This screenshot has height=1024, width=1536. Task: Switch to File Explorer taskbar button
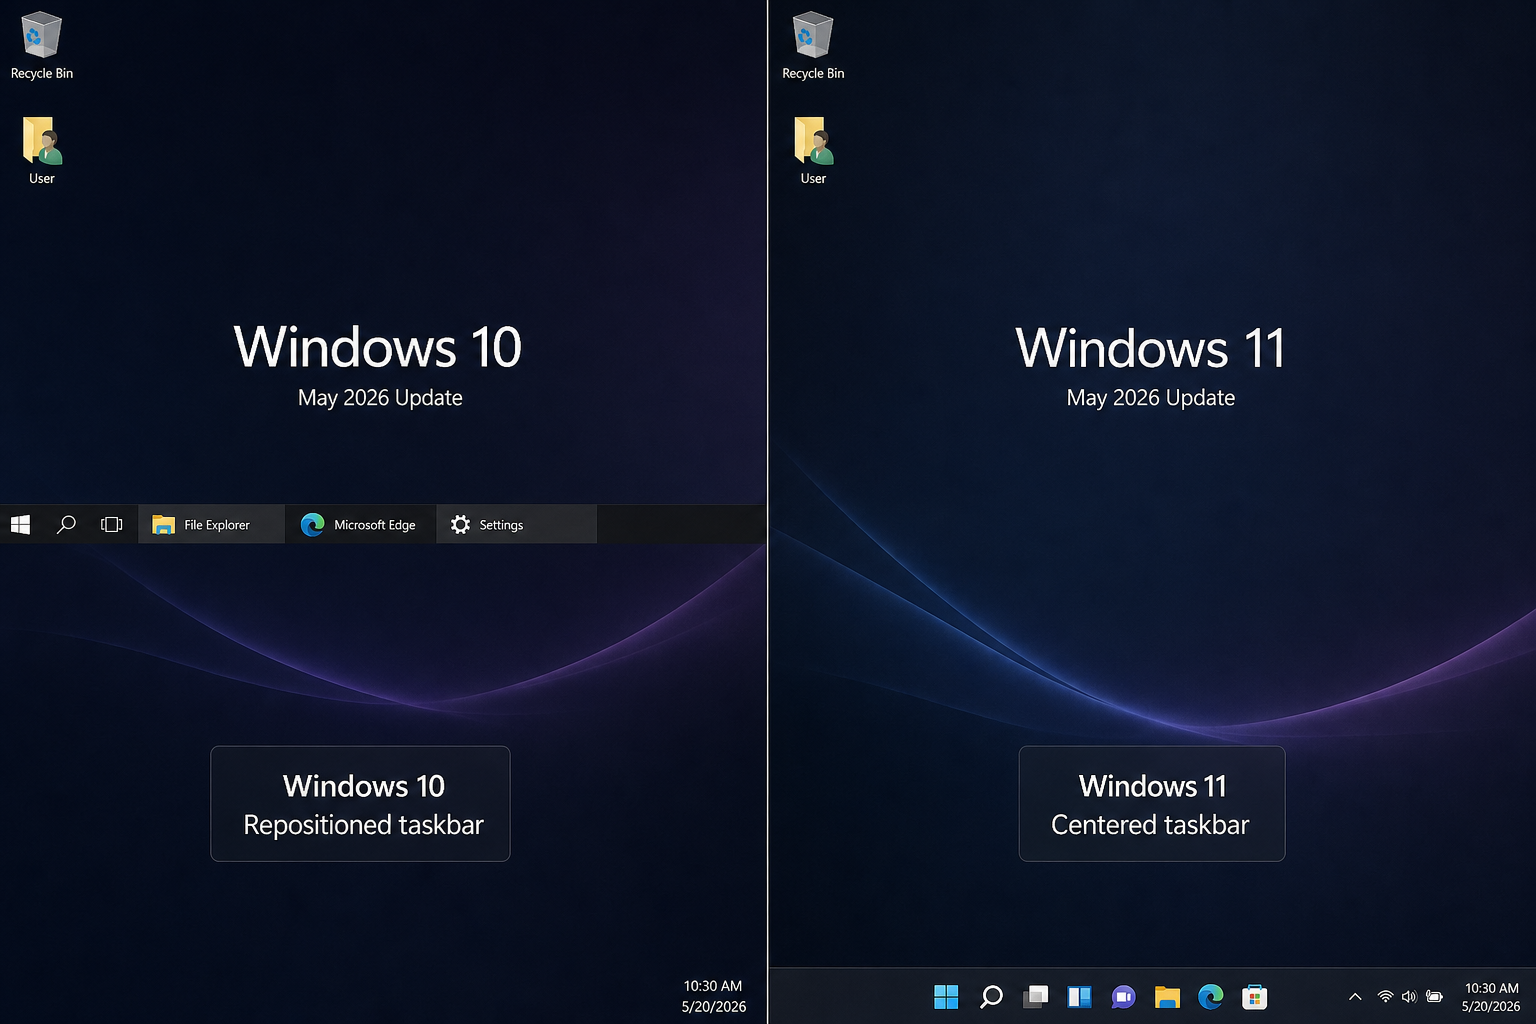click(211, 524)
